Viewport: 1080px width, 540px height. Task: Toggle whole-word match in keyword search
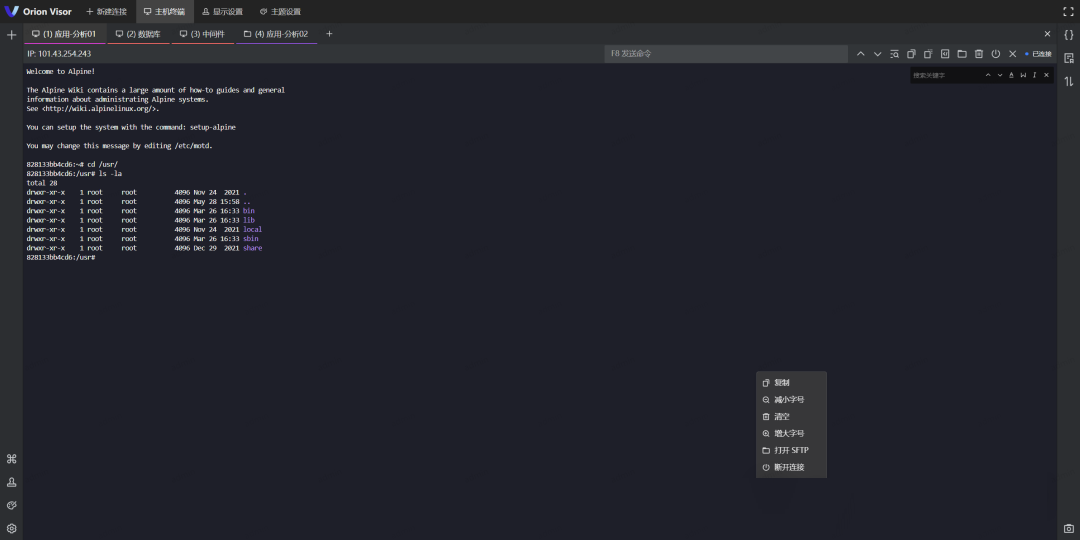pyautogui.click(x=1023, y=75)
